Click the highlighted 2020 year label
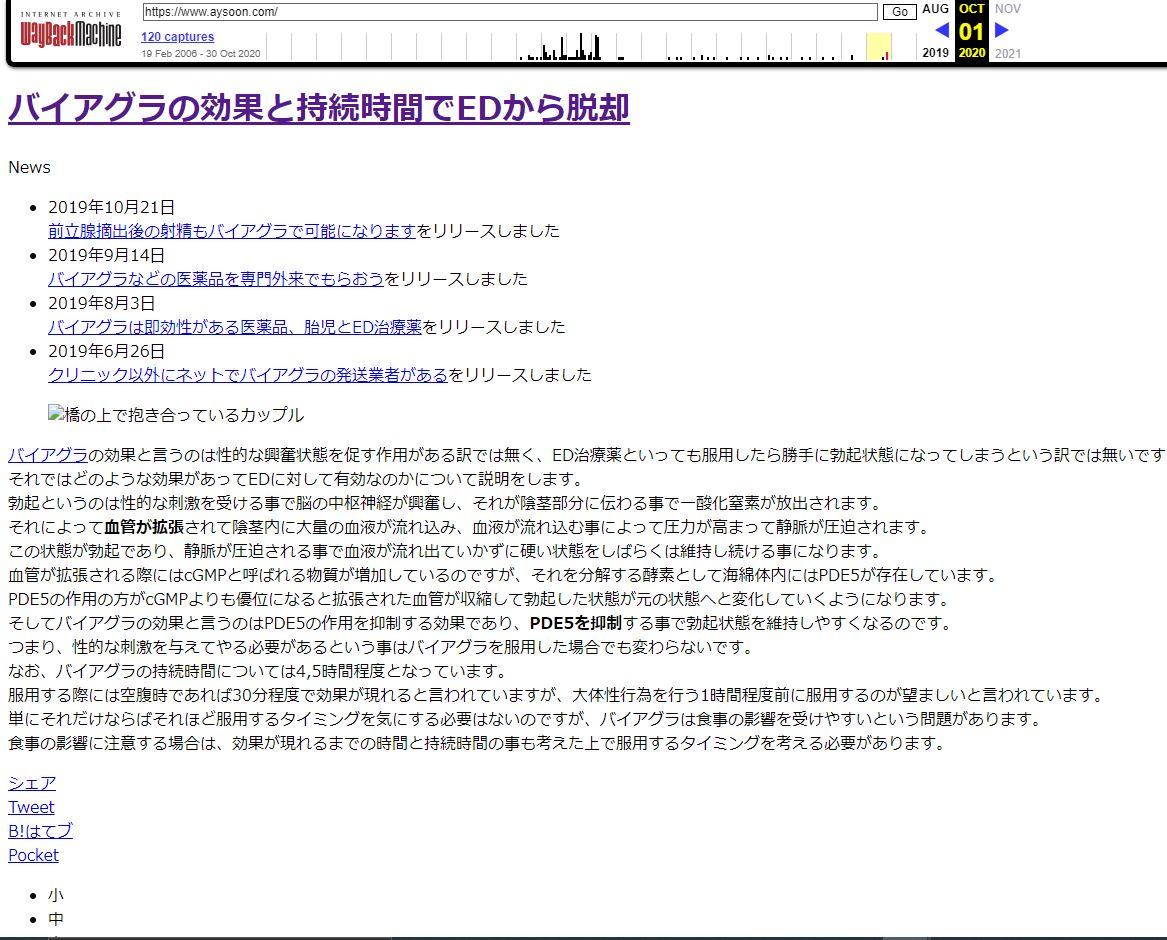 (x=972, y=53)
